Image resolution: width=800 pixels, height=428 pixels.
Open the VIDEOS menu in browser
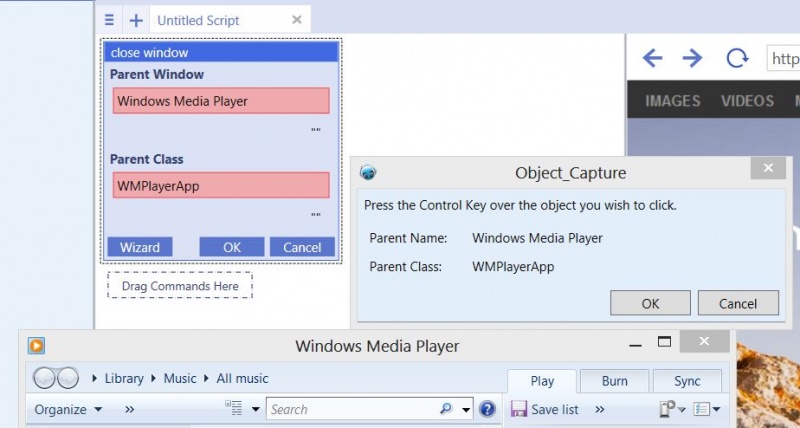747,100
